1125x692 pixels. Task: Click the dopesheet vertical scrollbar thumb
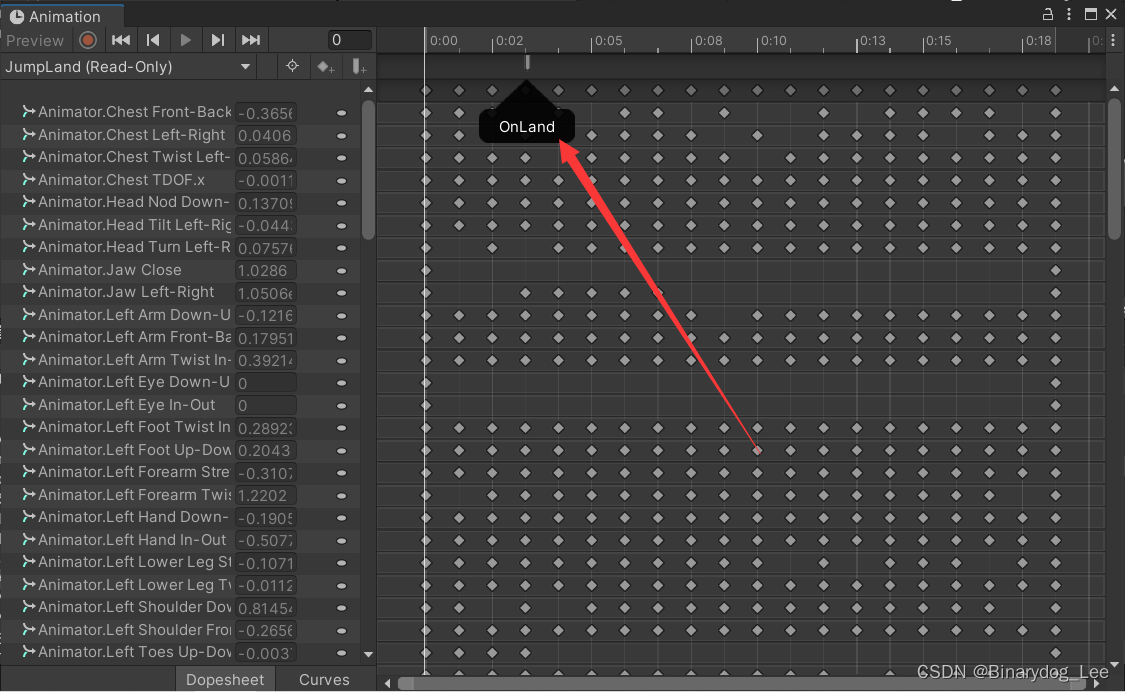[1114, 169]
